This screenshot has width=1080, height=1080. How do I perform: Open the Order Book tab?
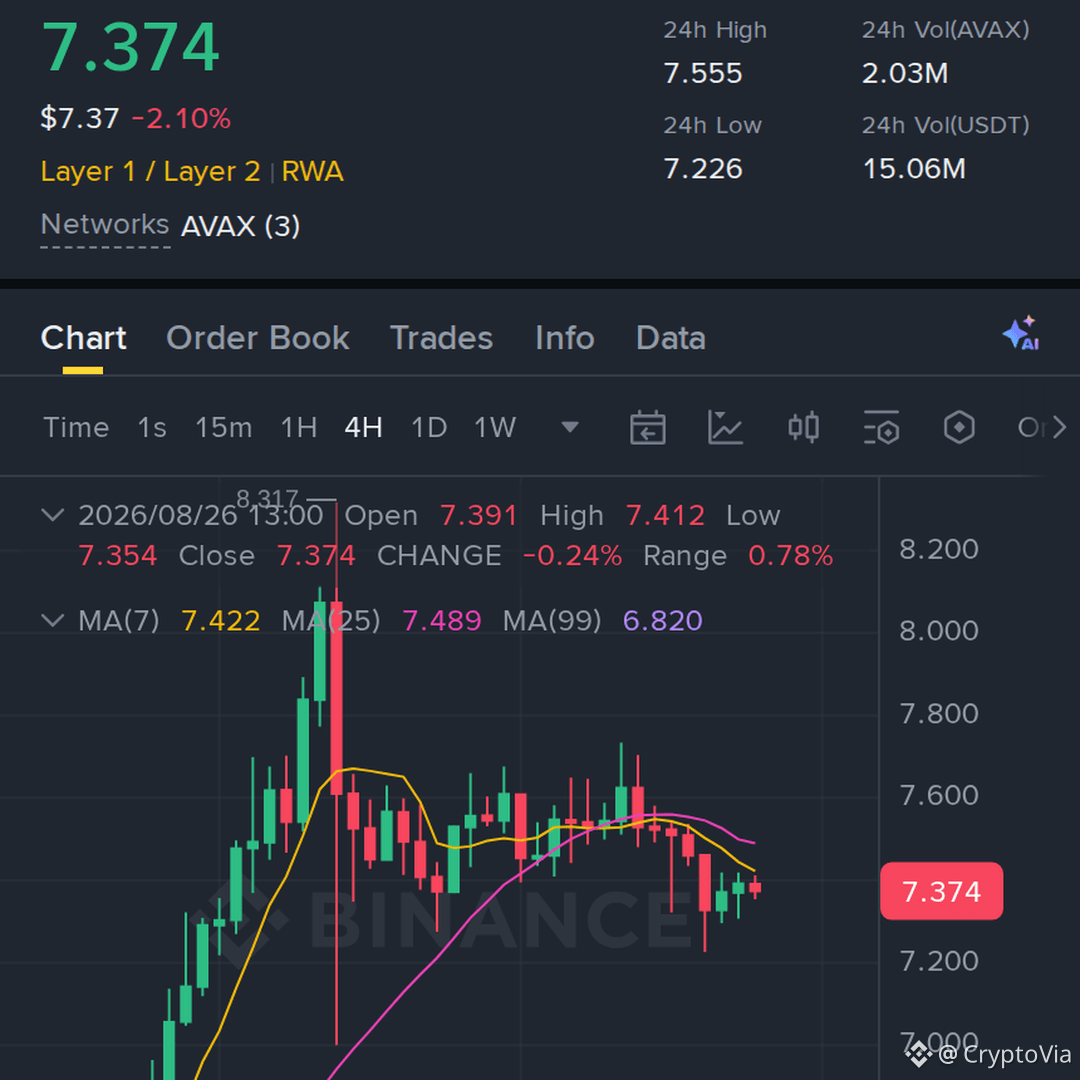[258, 338]
